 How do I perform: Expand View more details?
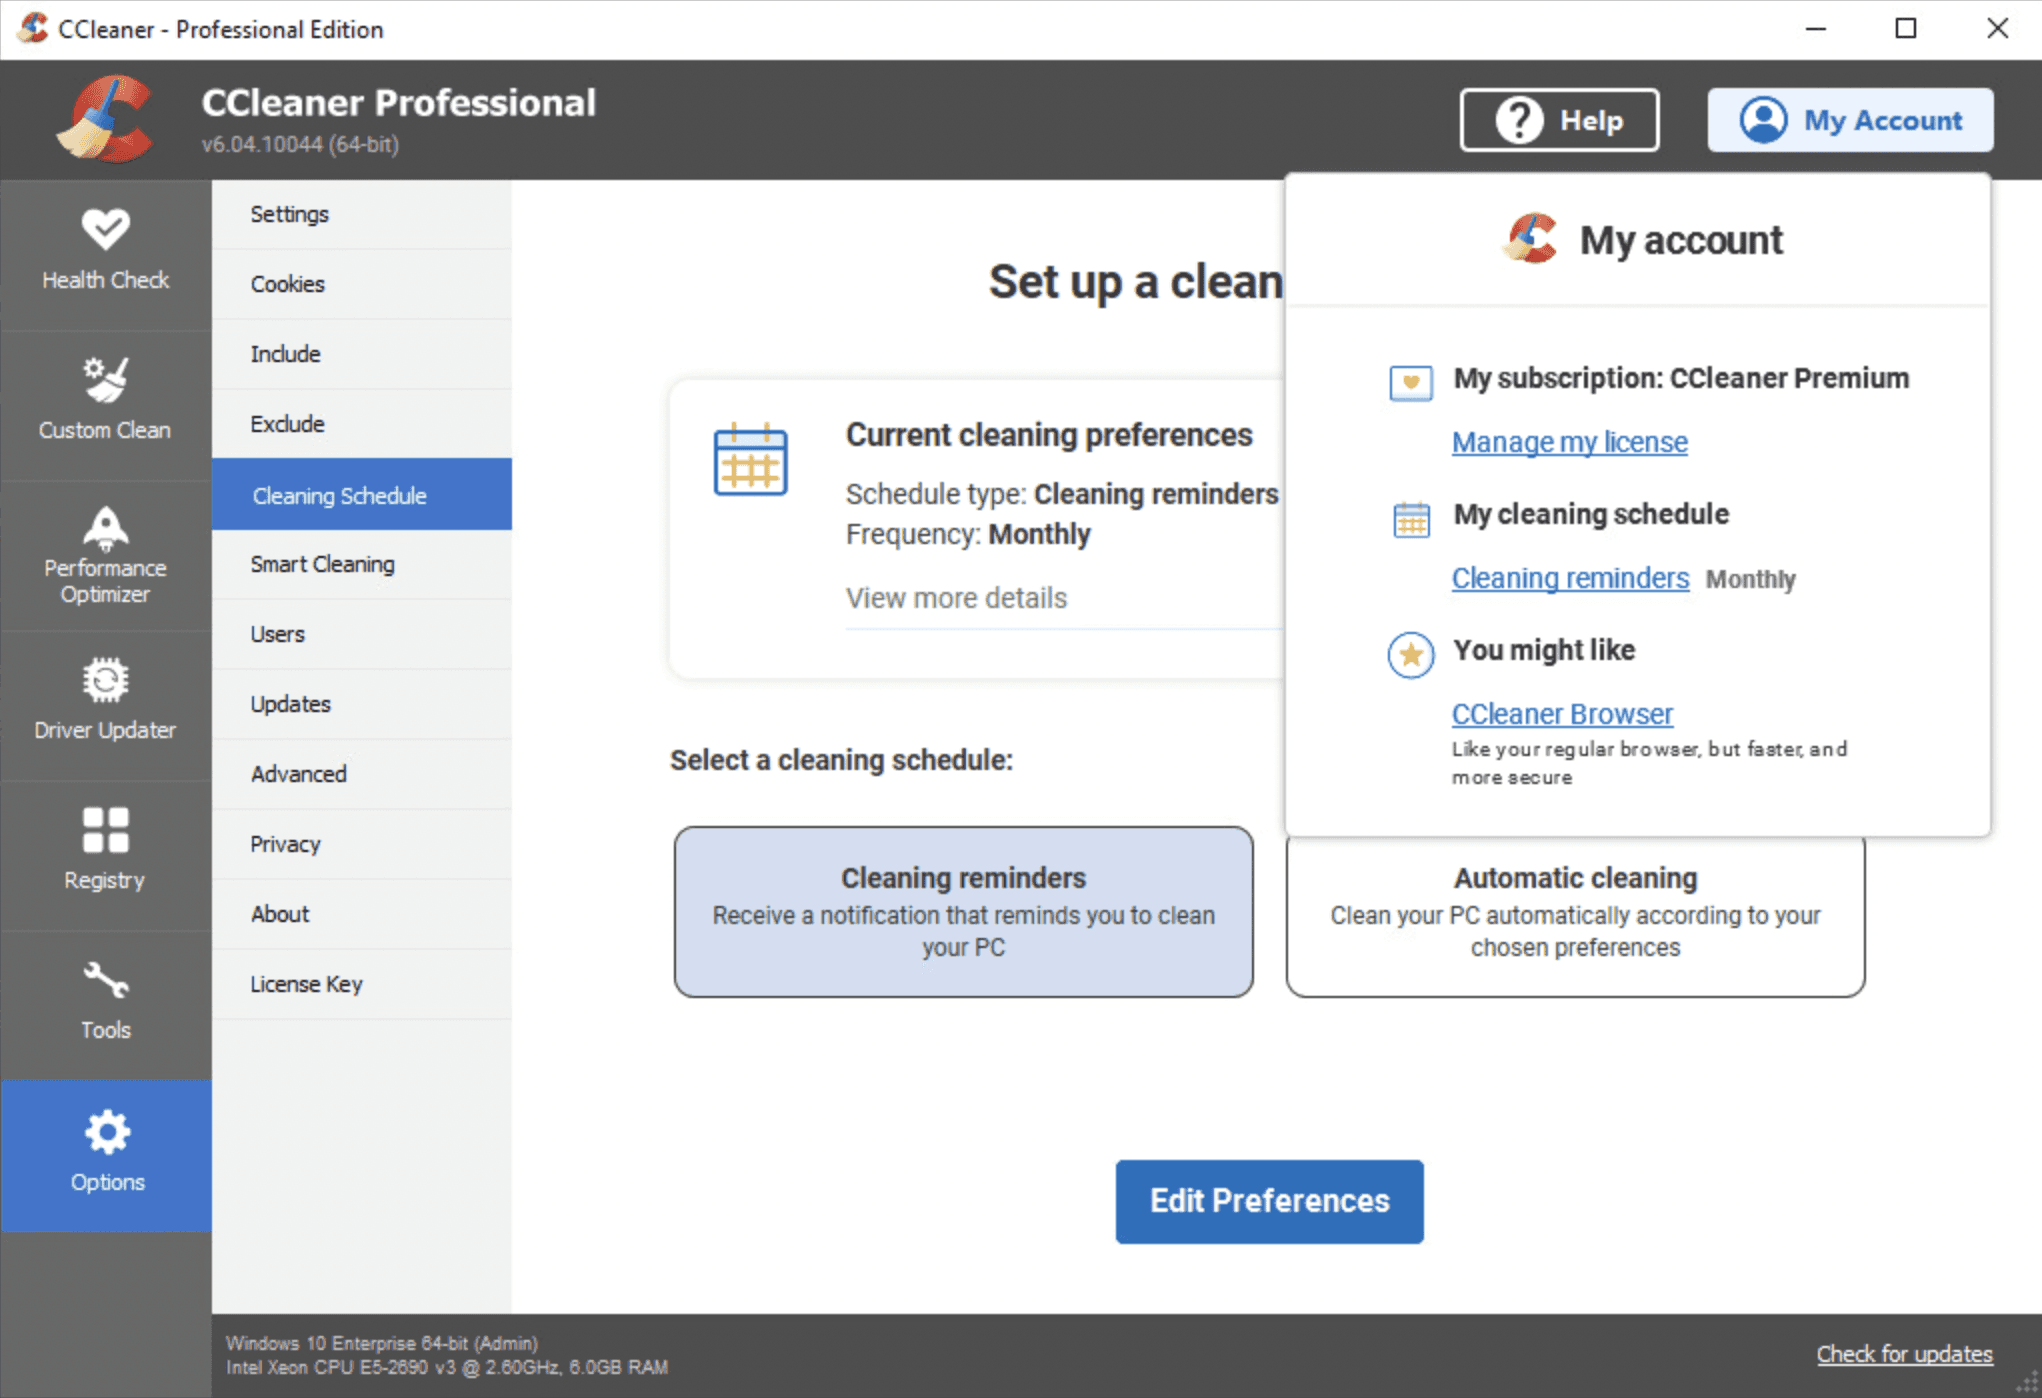pos(956,598)
